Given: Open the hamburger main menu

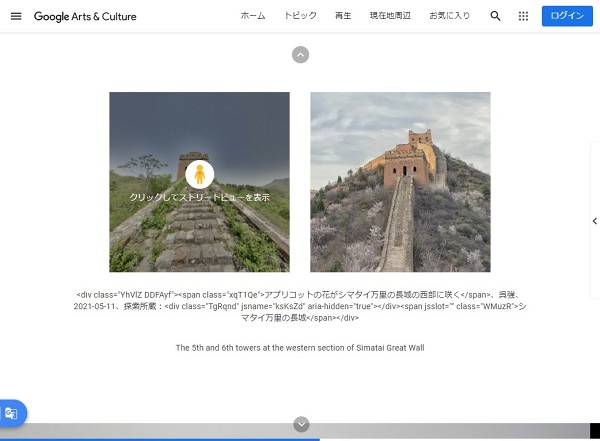Looking at the screenshot, I should pos(15,16).
